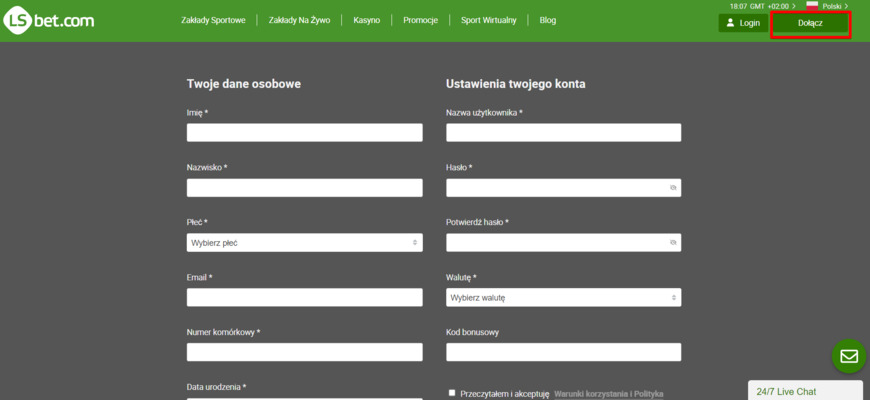The width and height of the screenshot is (870, 400).
Task: Open the Wybierz walutę dropdown
Action: (x=564, y=297)
